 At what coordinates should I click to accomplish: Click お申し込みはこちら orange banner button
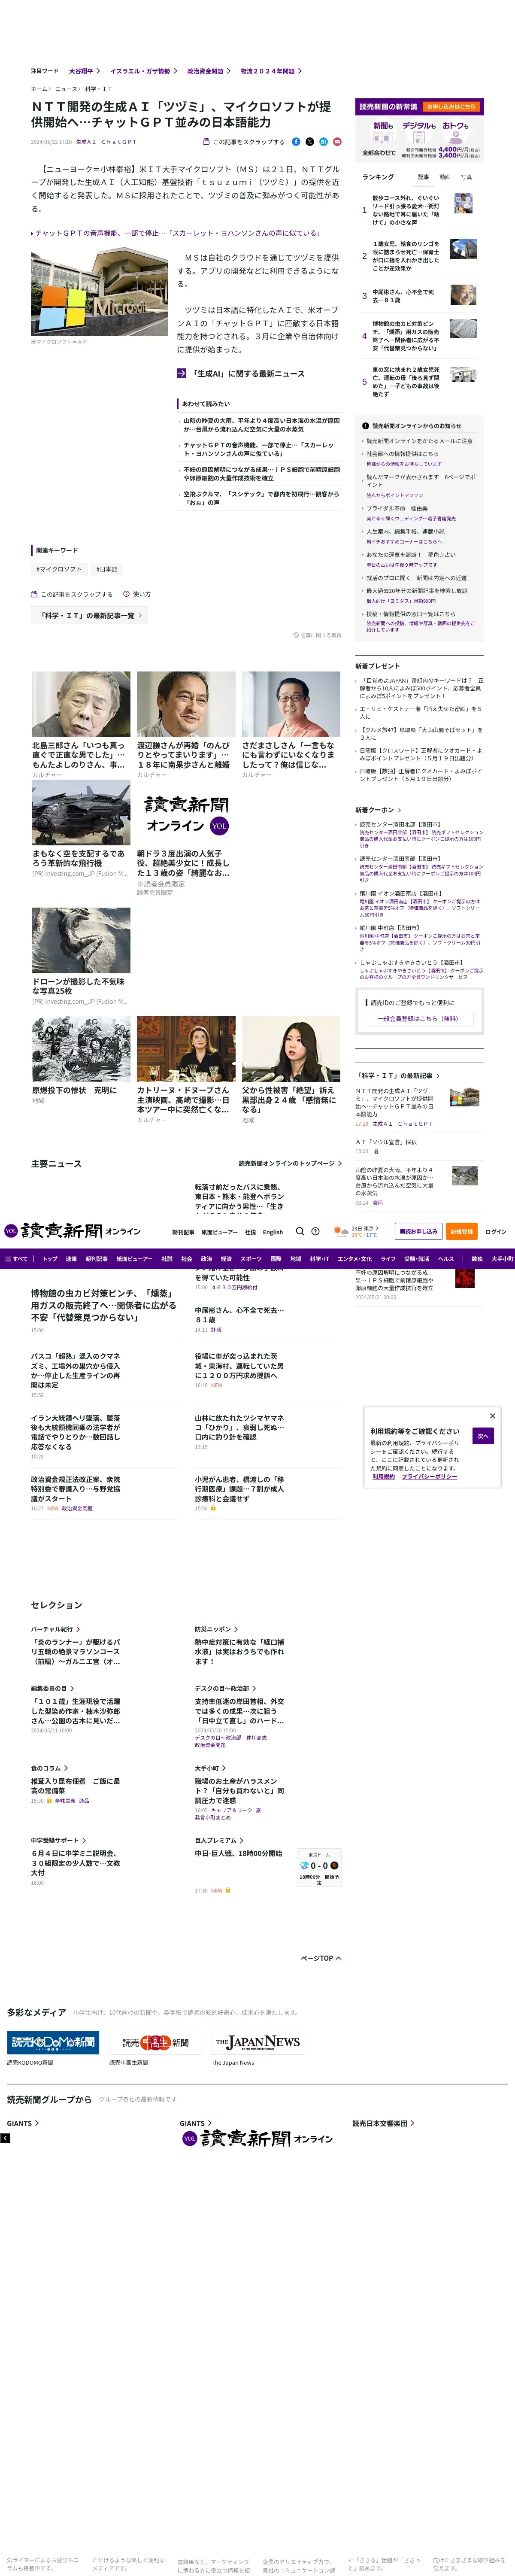(451, 107)
